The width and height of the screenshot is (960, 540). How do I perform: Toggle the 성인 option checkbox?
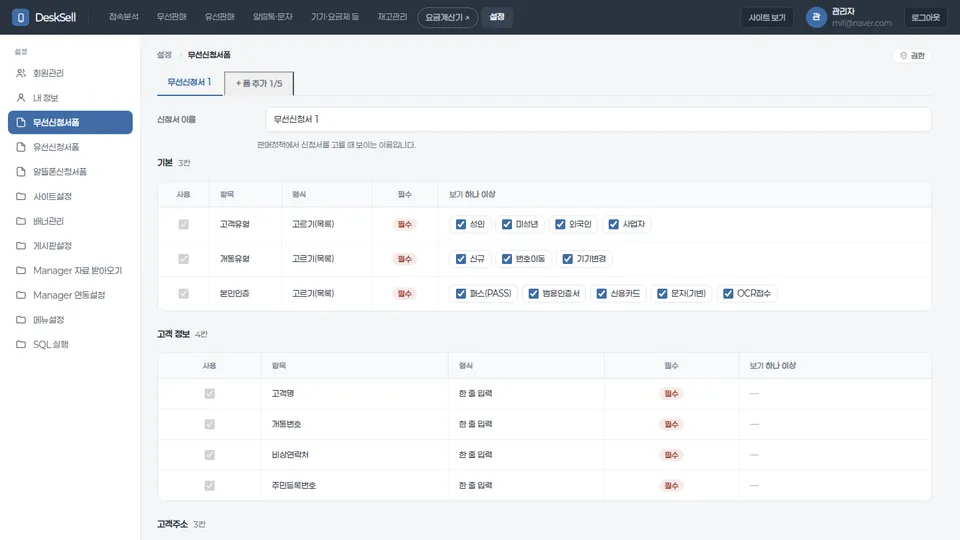click(x=461, y=224)
